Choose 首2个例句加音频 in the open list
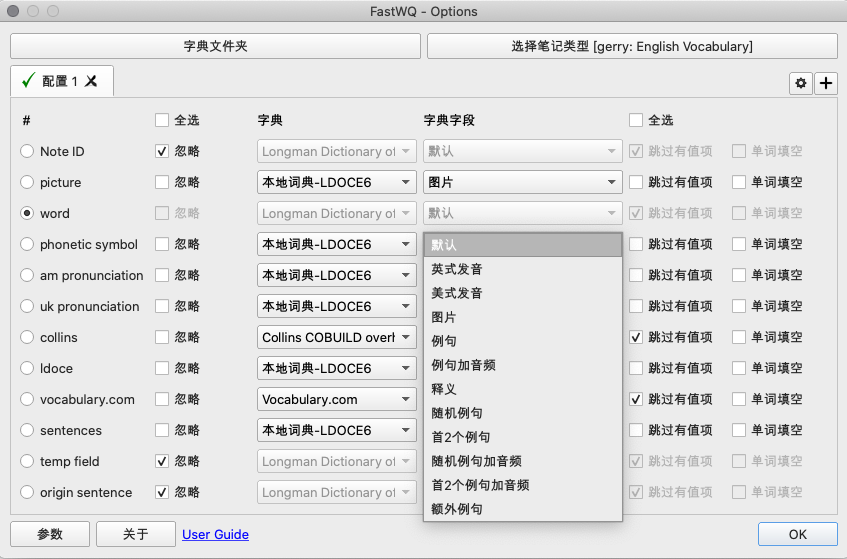Viewport: 847px width, 559px height. tap(523, 485)
